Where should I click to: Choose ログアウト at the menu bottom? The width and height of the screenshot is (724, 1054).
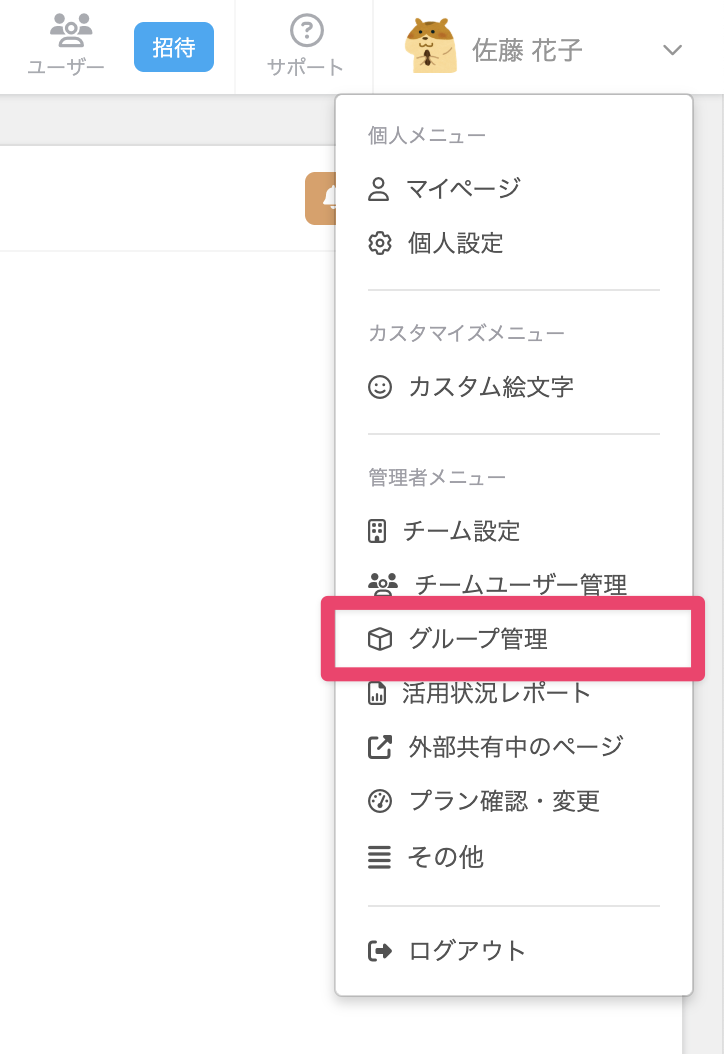point(465,950)
